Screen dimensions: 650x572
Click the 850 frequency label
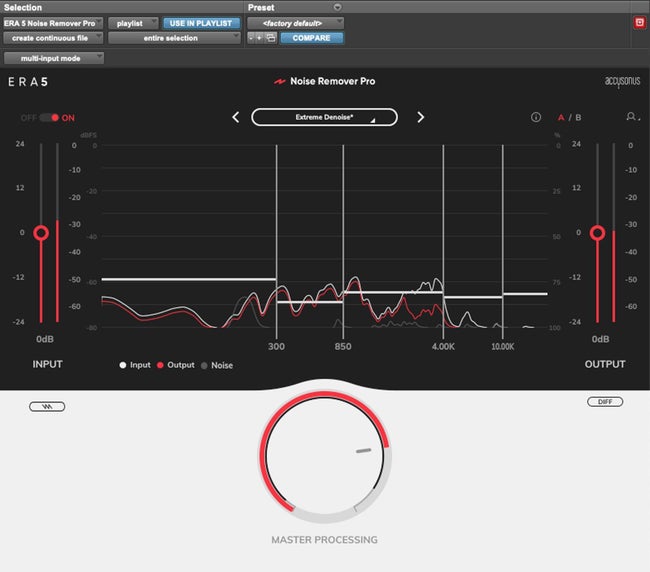tap(343, 347)
